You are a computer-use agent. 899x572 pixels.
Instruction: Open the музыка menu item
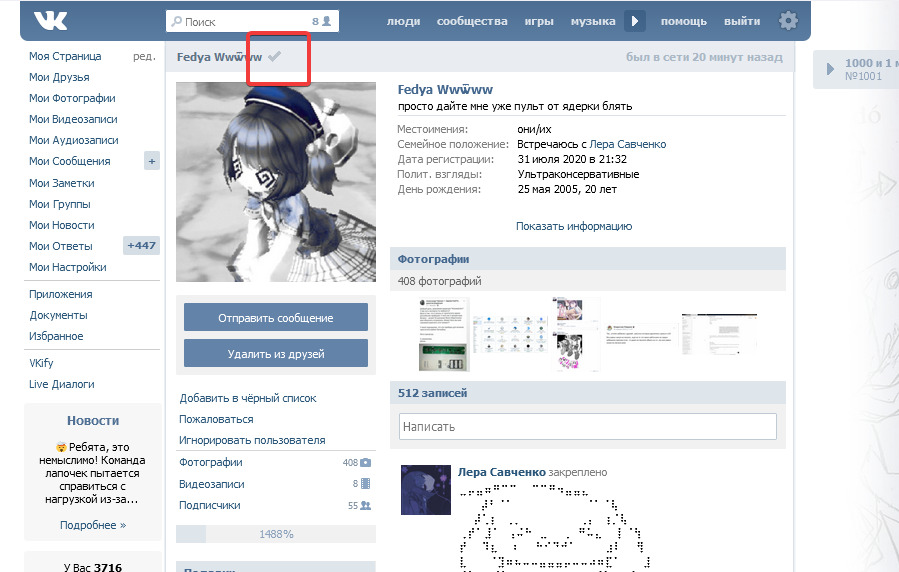click(x=593, y=21)
